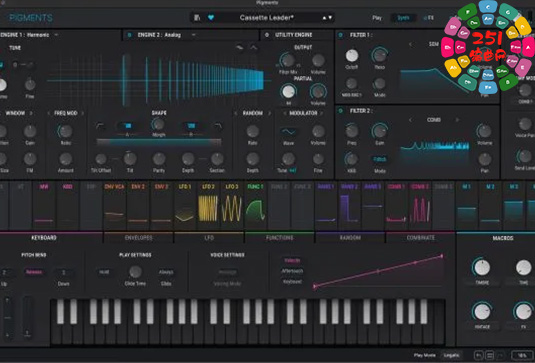535x363 pixels.
Task: Open the Combinate tab
Action: (x=420, y=237)
